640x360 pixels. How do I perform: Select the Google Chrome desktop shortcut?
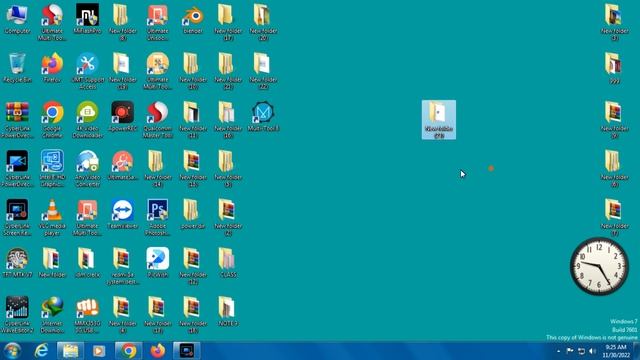tap(52, 120)
